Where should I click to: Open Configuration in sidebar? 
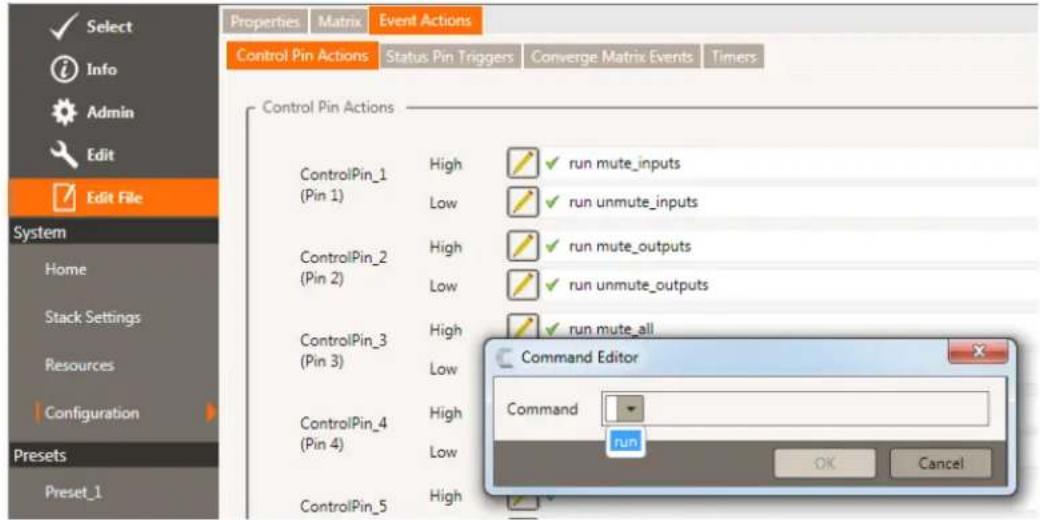[92, 413]
